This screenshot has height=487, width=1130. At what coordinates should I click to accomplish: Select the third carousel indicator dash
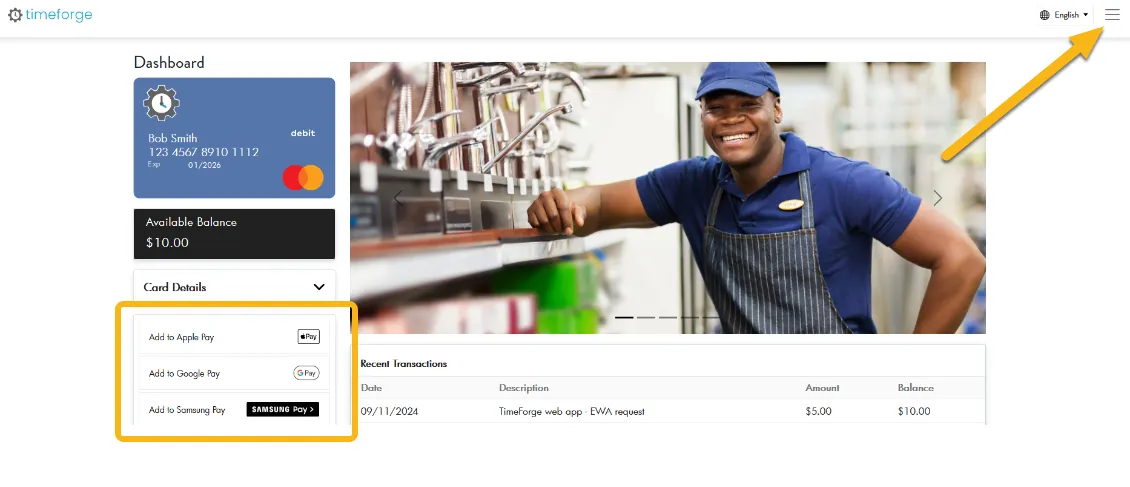[668, 317]
